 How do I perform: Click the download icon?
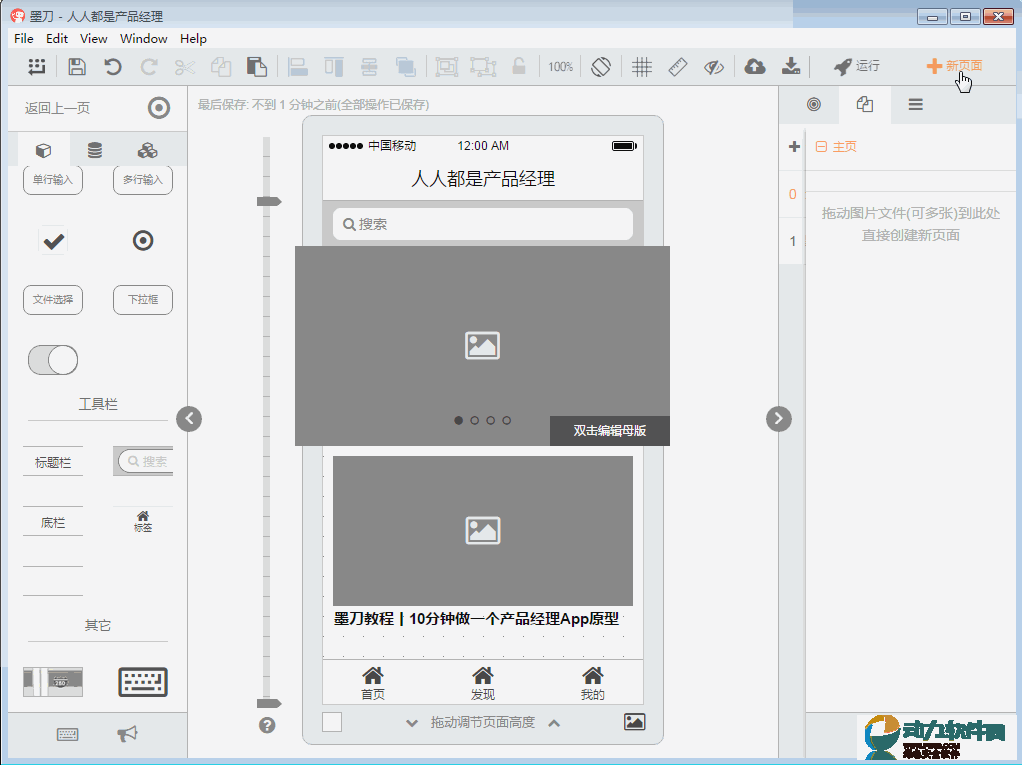point(791,66)
